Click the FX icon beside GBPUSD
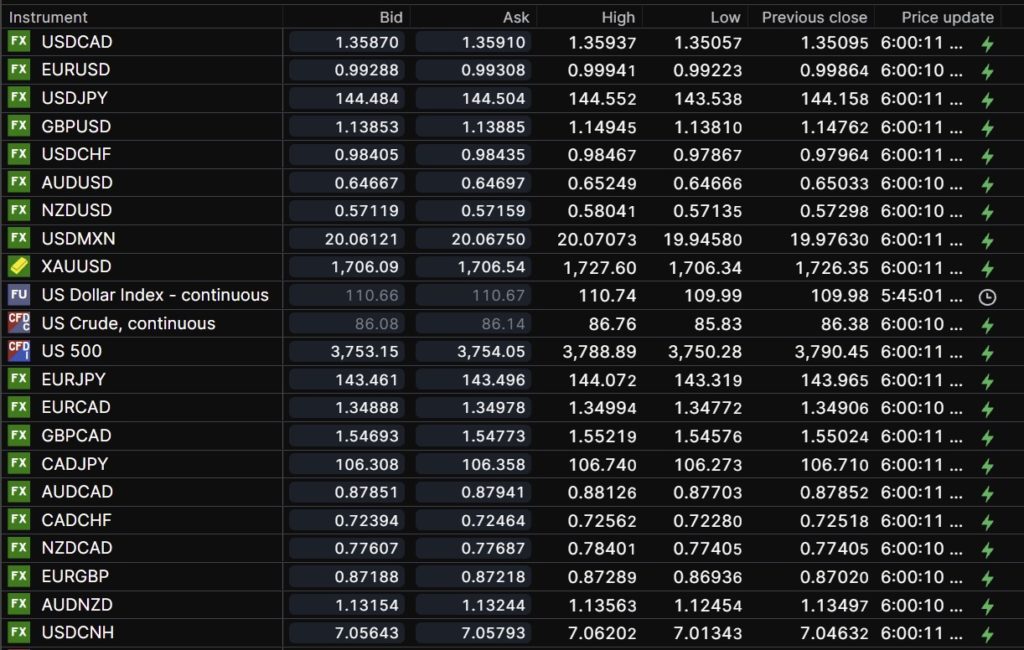 (19, 126)
